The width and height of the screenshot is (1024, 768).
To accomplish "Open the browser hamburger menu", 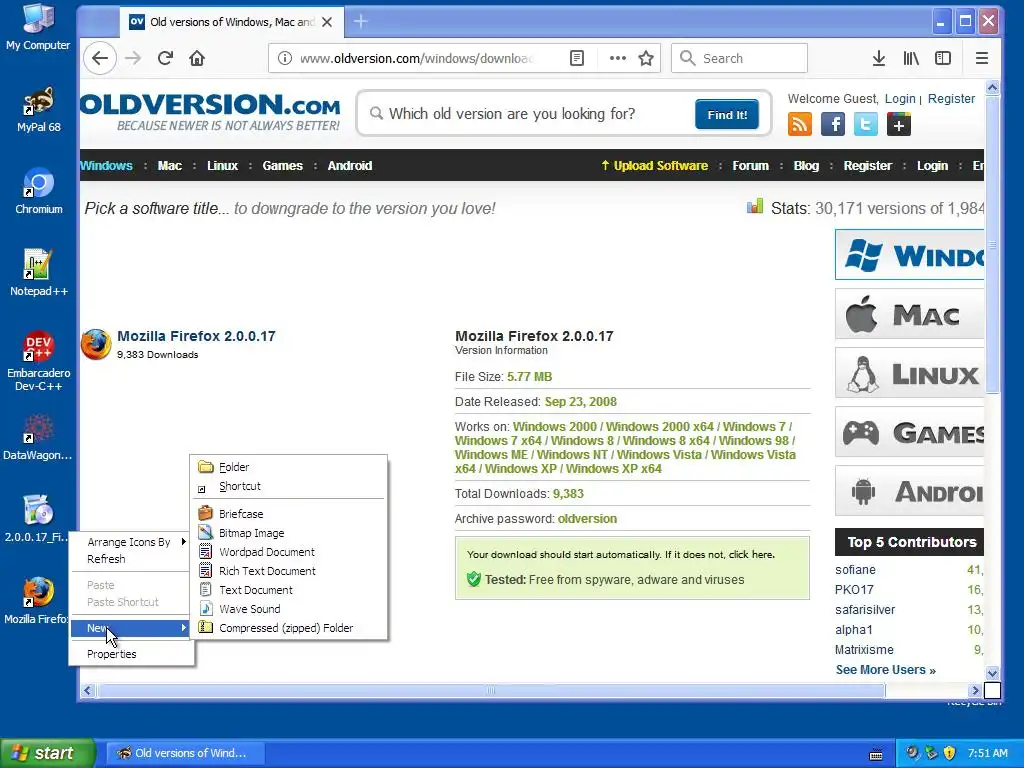I will [982, 58].
